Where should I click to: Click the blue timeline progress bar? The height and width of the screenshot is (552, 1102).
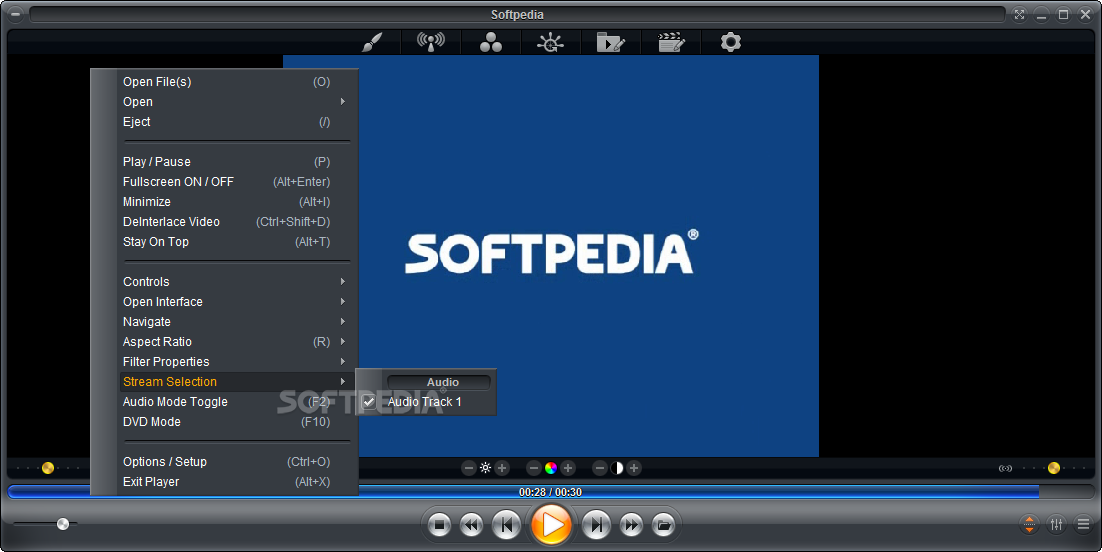550,492
